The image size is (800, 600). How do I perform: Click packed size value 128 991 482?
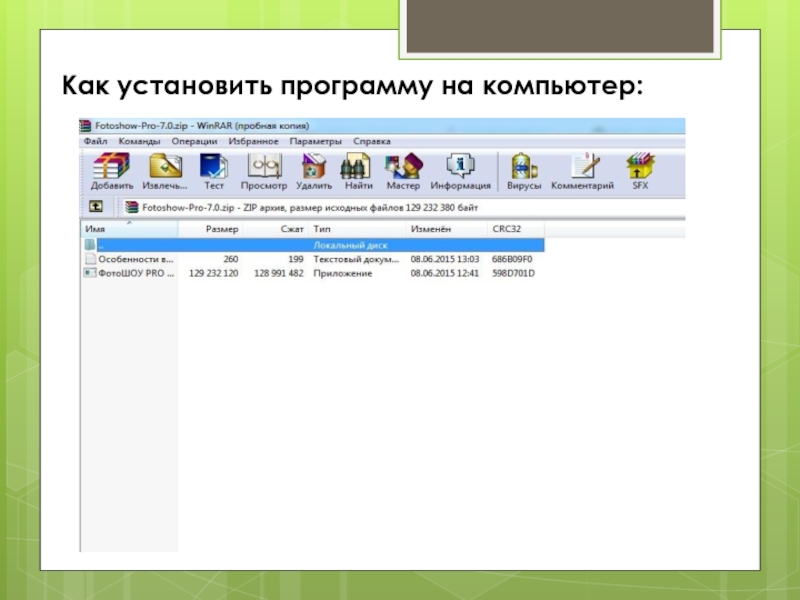coord(279,273)
